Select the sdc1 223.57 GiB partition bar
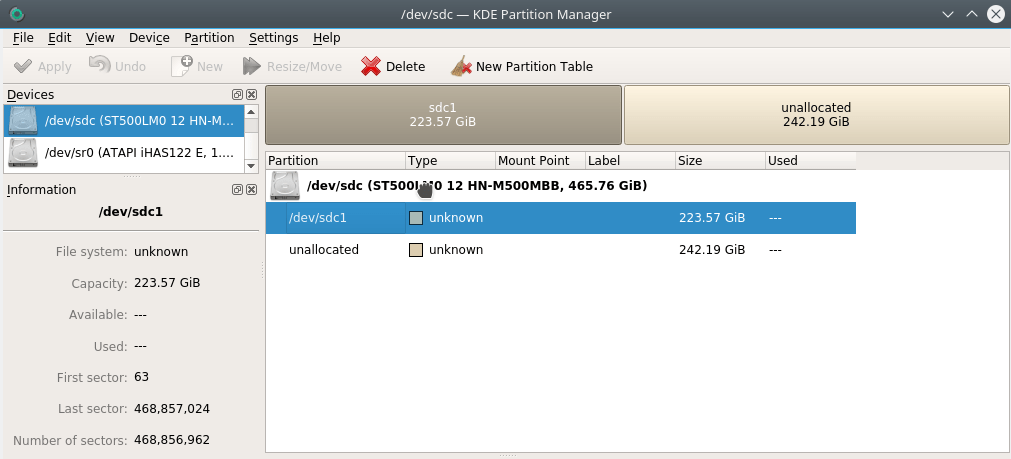Image resolution: width=1011 pixels, height=459 pixels. (444, 115)
